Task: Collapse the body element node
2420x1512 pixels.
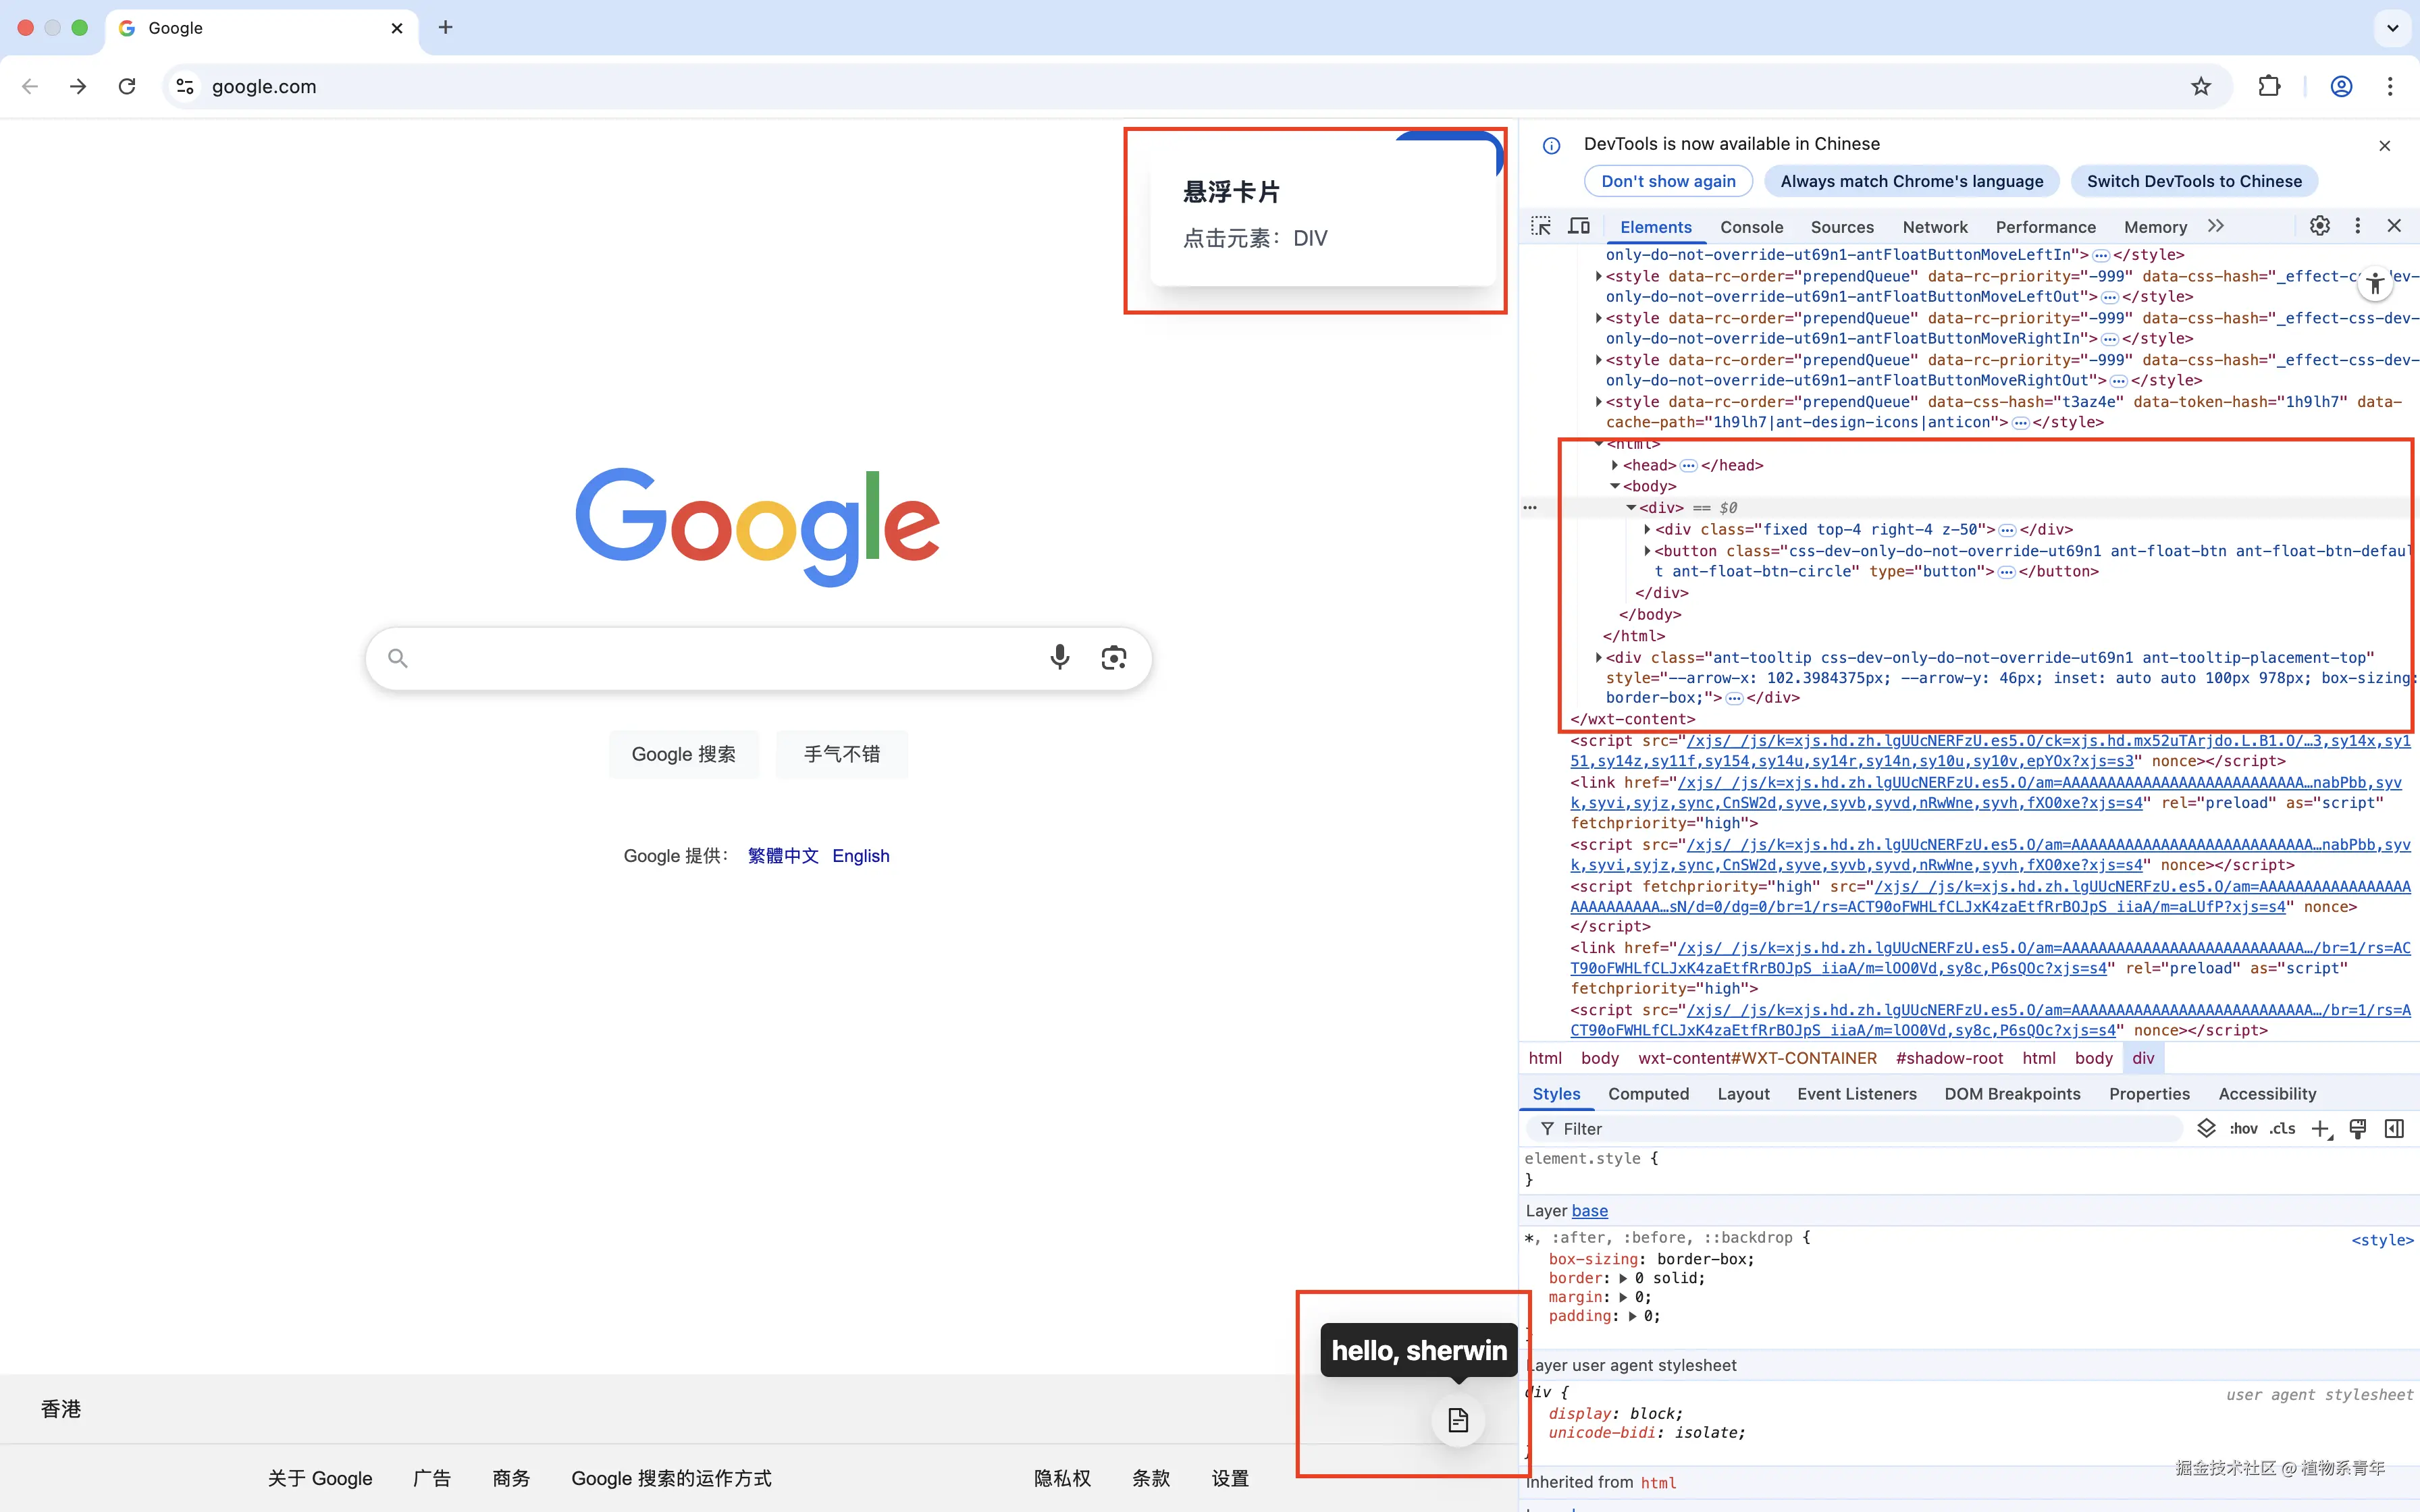Action: (x=1615, y=486)
